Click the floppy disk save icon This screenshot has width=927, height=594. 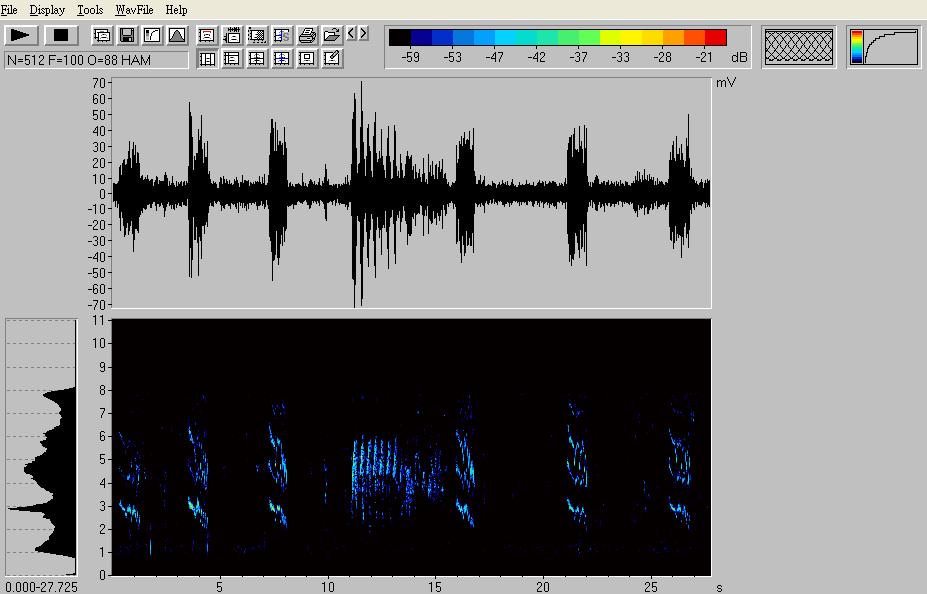point(127,35)
